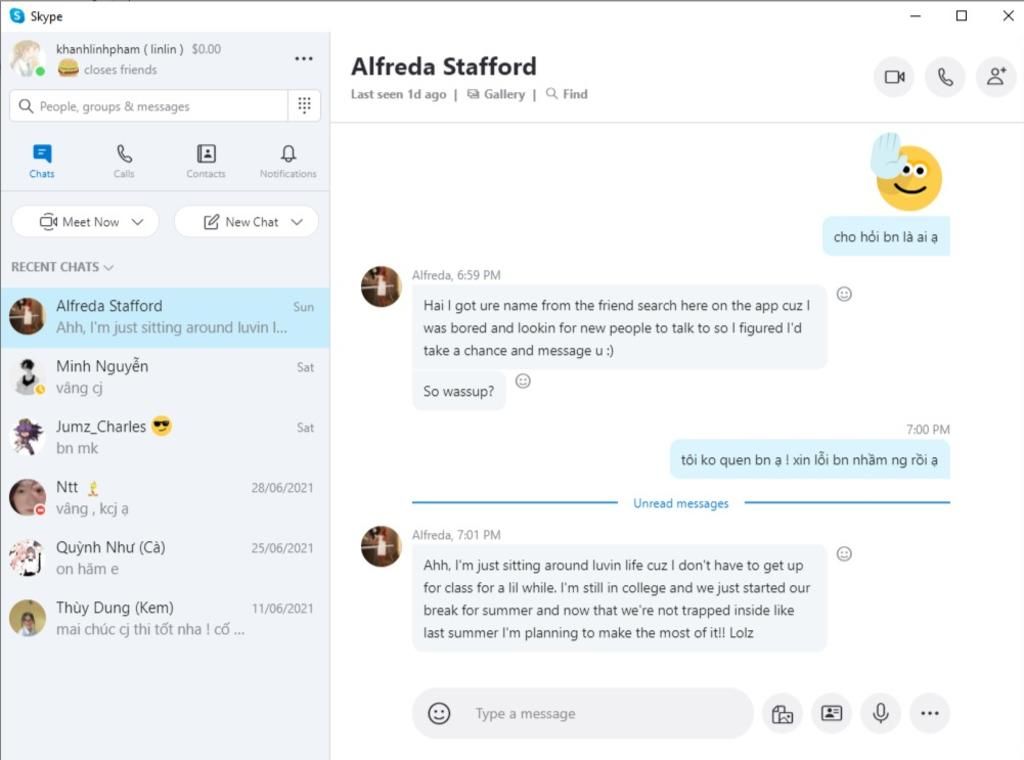
Task: Switch to the Calls tab
Action: click(x=124, y=160)
